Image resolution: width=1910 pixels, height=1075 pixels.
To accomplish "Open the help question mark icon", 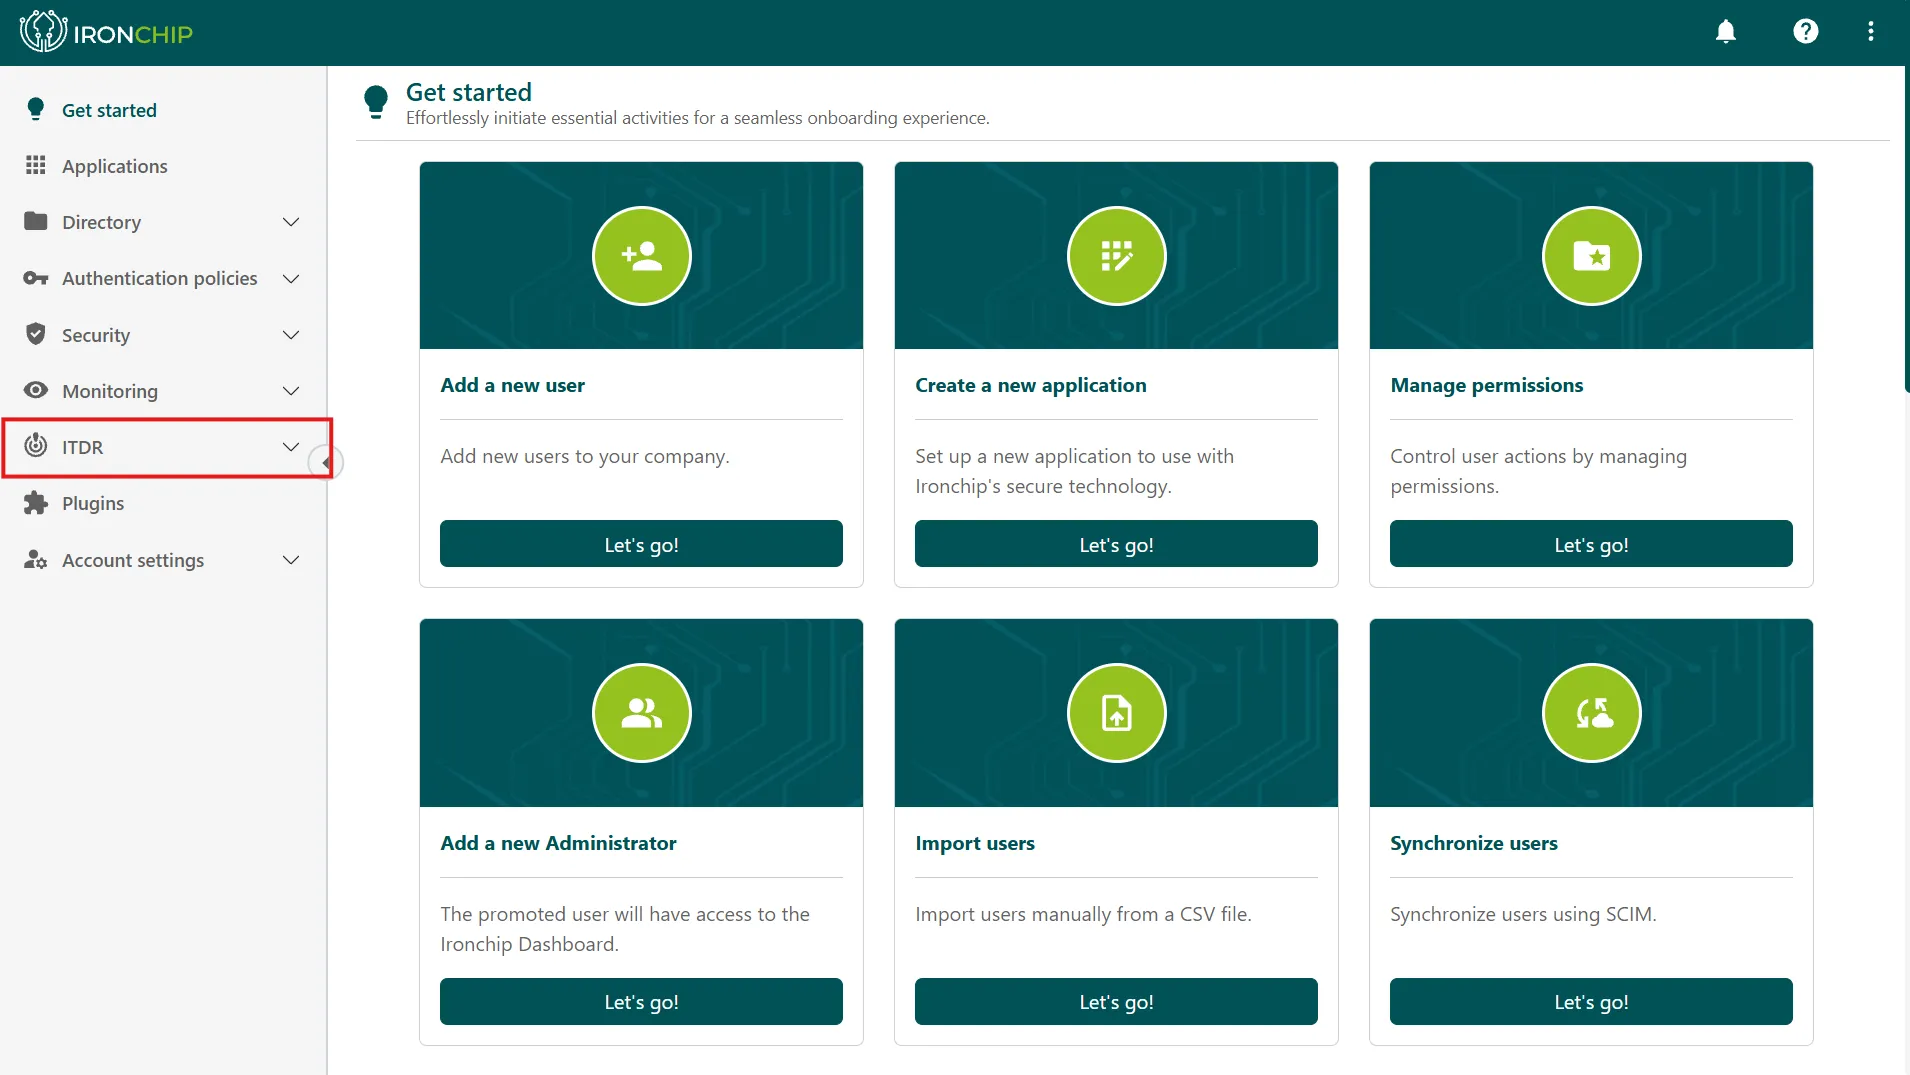I will click(1805, 32).
